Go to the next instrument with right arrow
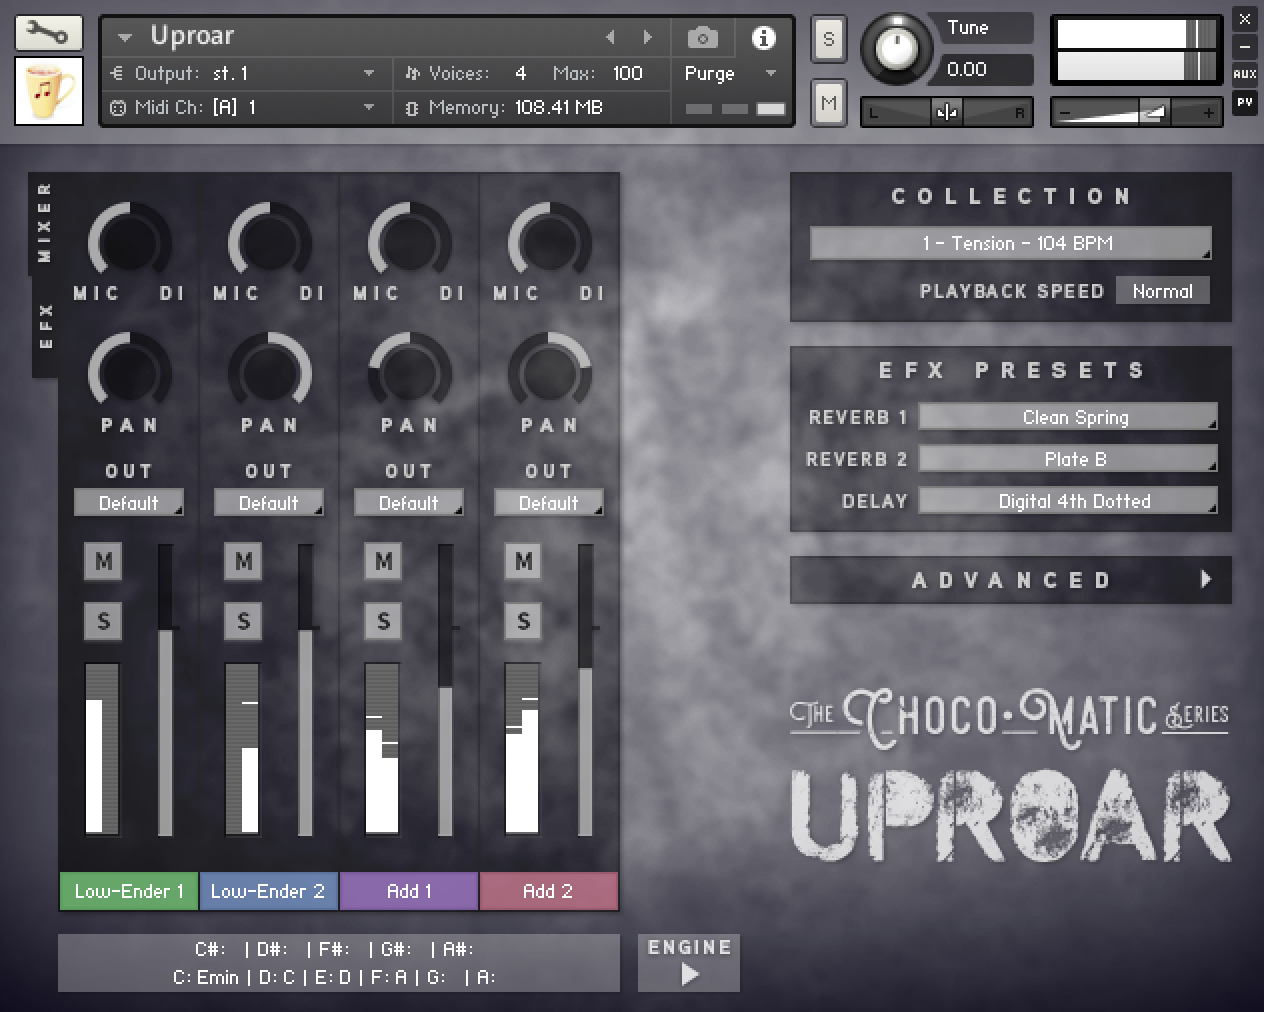Viewport: 1264px width, 1012px height. click(x=648, y=38)
